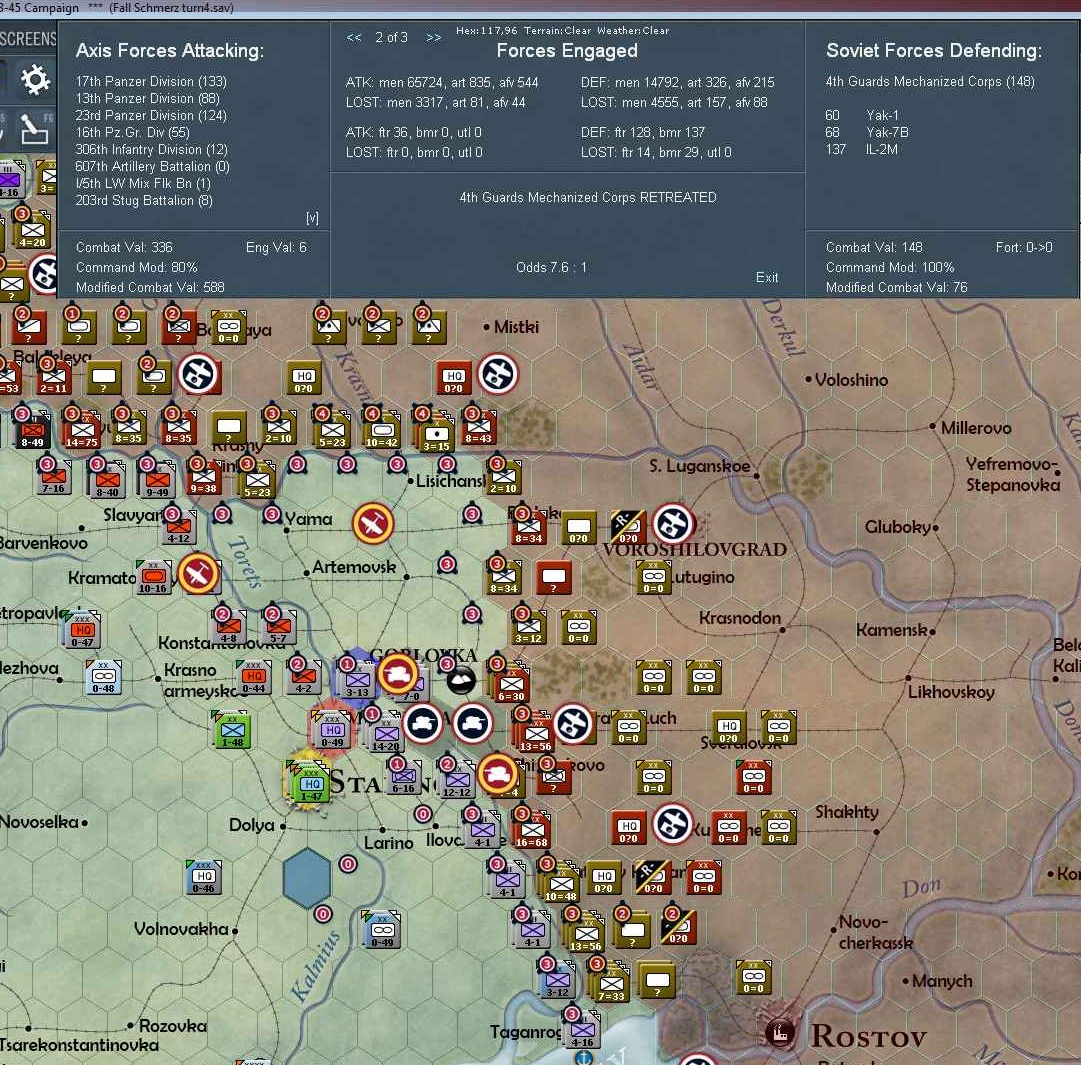The width and height of the screenshot is (1081, 1065).
Task: Click the Shakhty town label
Action: (x=847, y=812)
